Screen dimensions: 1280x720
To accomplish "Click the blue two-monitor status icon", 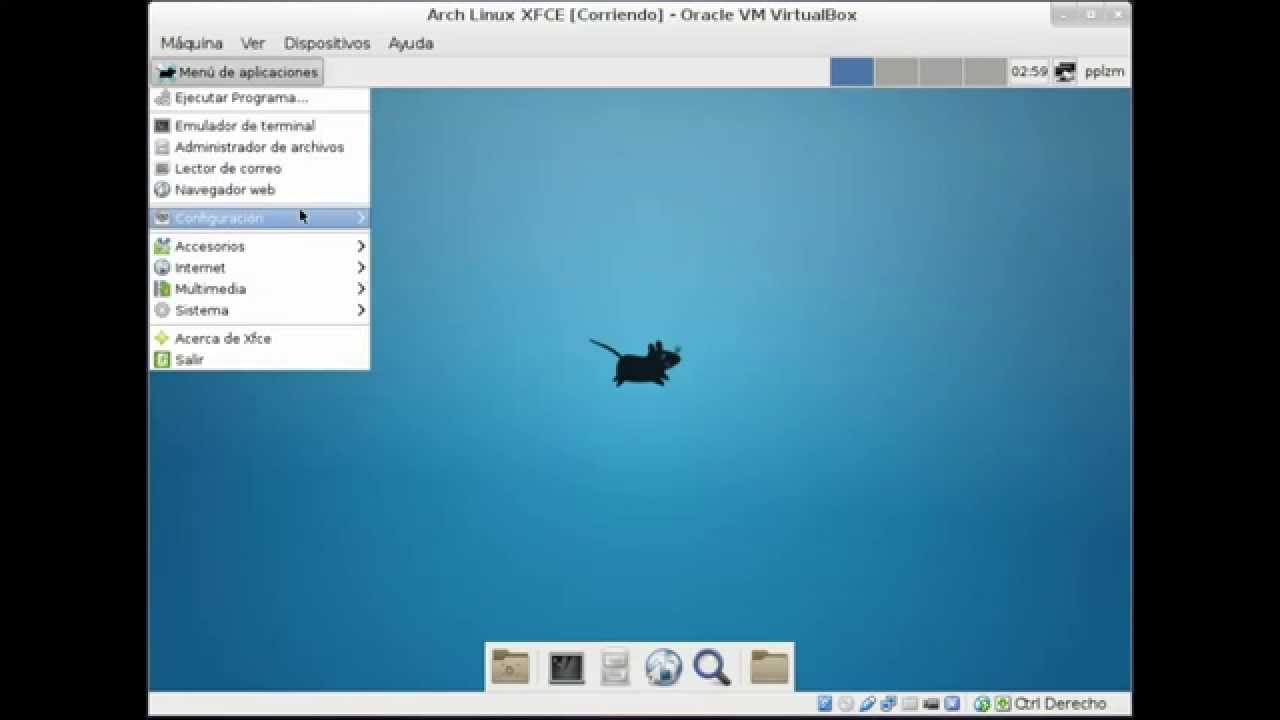I will point(888,704).
